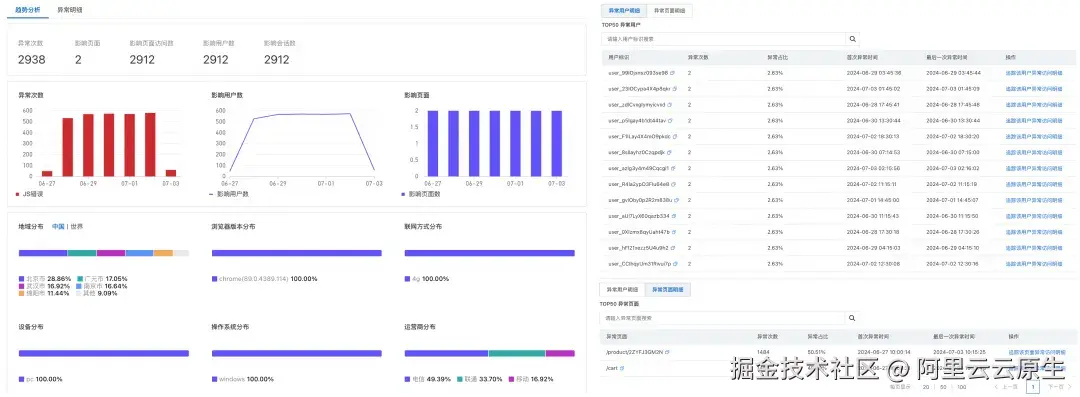The width and height of the screenshot is (1080, 397).
Task: Click the /cart page entry
Action: (x=611, y=368)
